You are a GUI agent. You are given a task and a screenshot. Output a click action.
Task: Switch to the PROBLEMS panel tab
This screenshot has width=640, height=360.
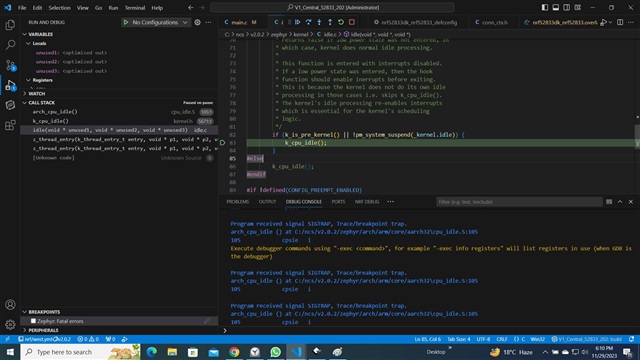point(238,202)
